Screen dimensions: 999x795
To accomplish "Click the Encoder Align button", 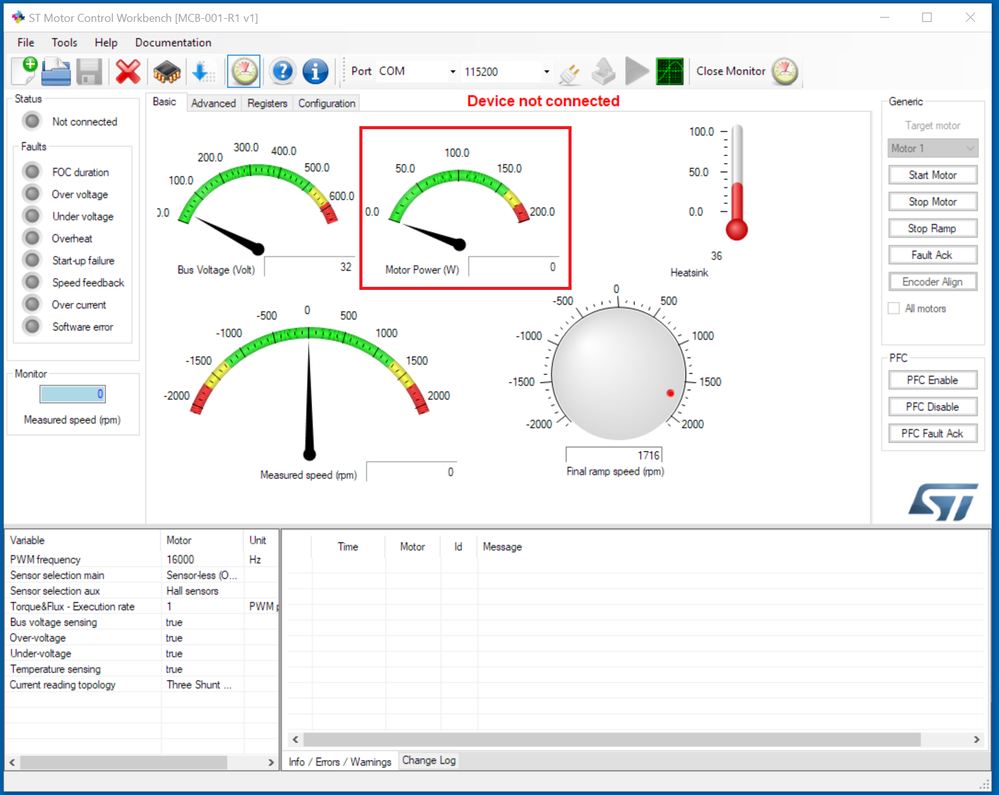I will click(933, 282).
